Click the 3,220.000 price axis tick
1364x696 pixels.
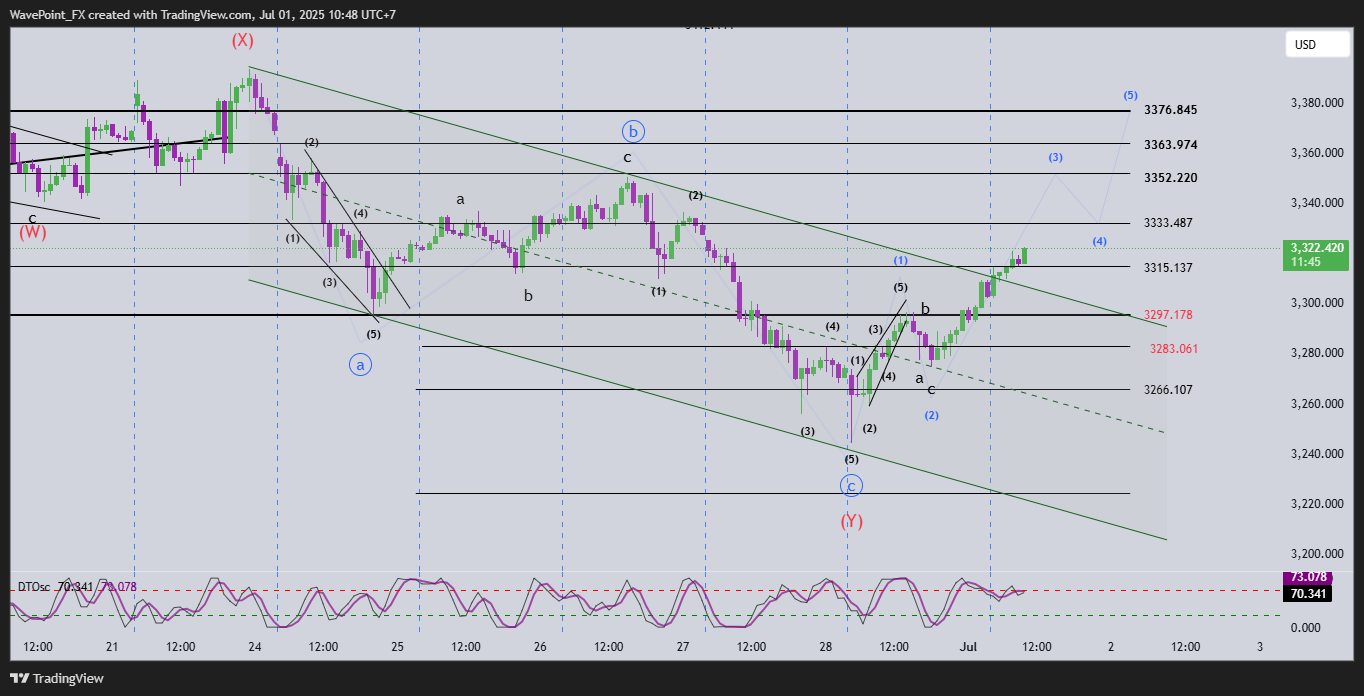[1316, 504]
